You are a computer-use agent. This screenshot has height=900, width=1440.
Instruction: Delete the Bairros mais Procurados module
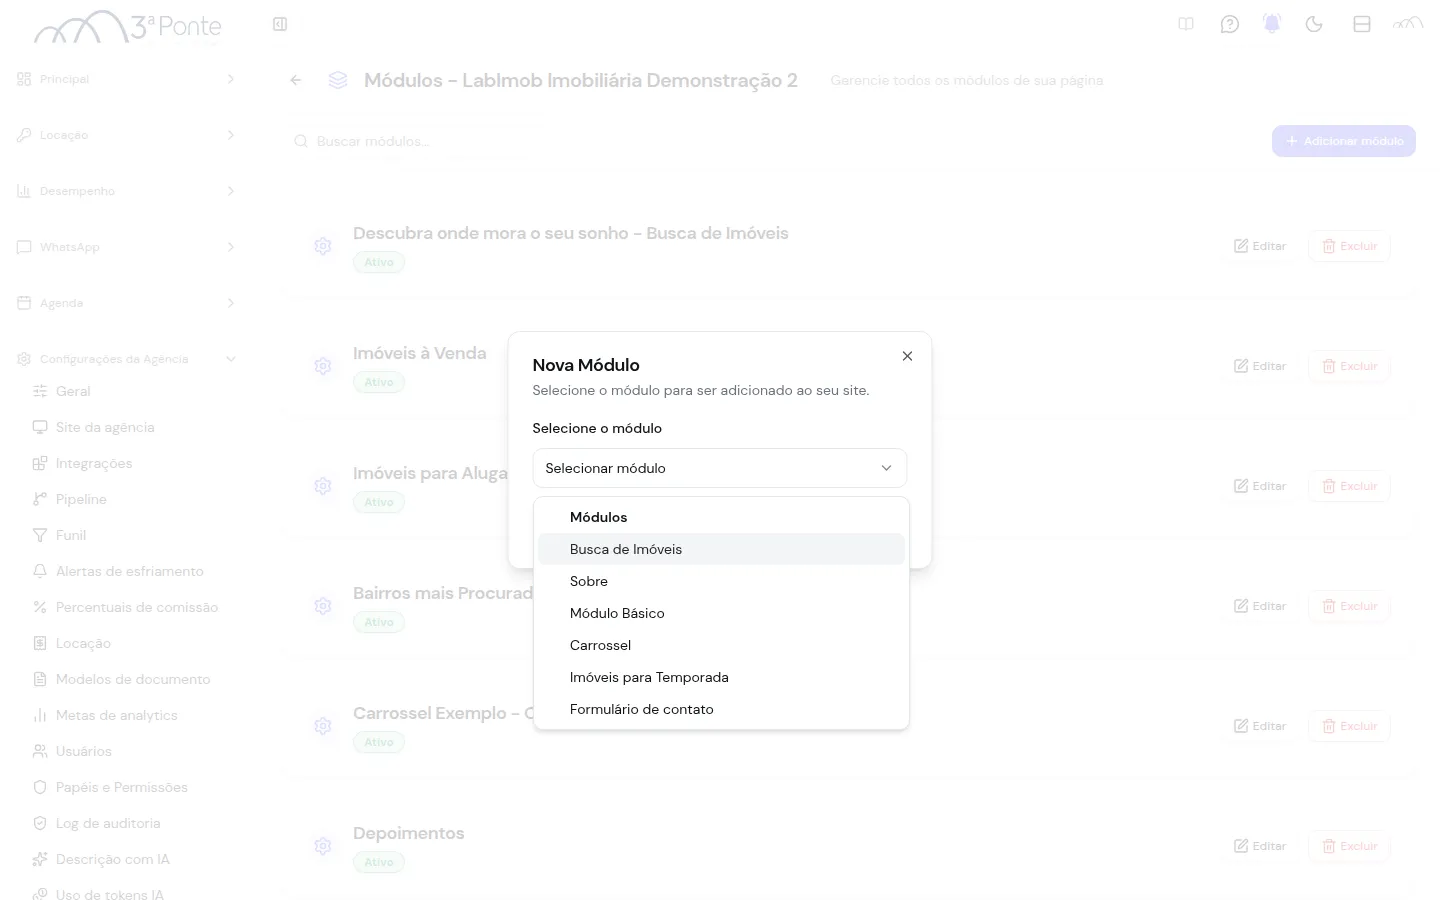coord(1349,606)
